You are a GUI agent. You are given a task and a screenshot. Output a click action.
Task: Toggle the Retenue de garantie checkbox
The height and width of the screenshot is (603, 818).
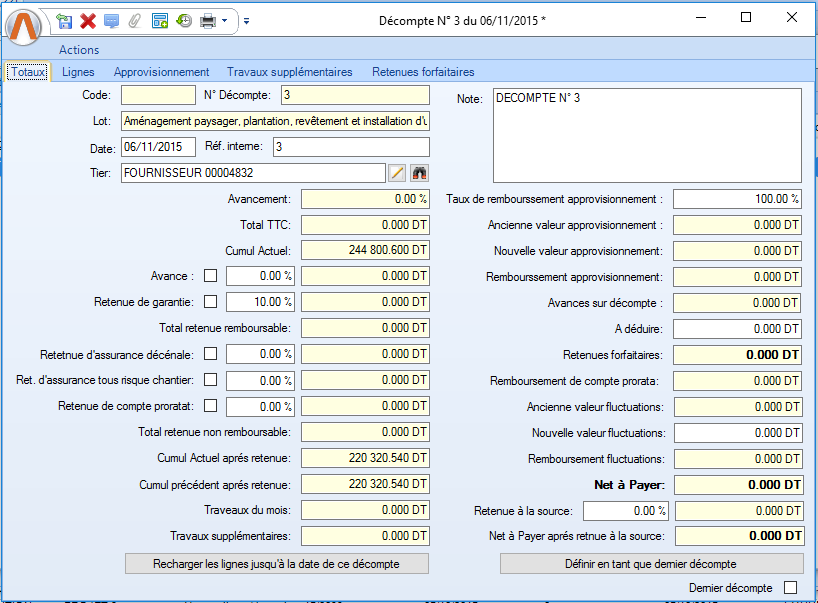click(211, 301)
